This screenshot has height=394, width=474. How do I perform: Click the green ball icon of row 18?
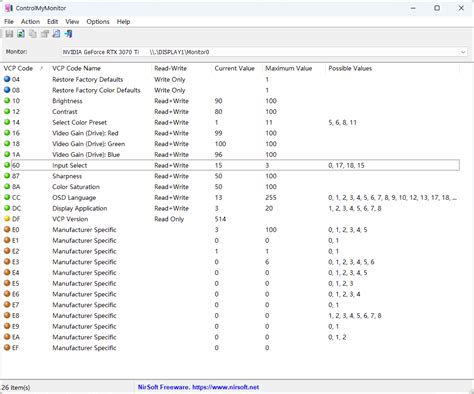tap(7, 143)
